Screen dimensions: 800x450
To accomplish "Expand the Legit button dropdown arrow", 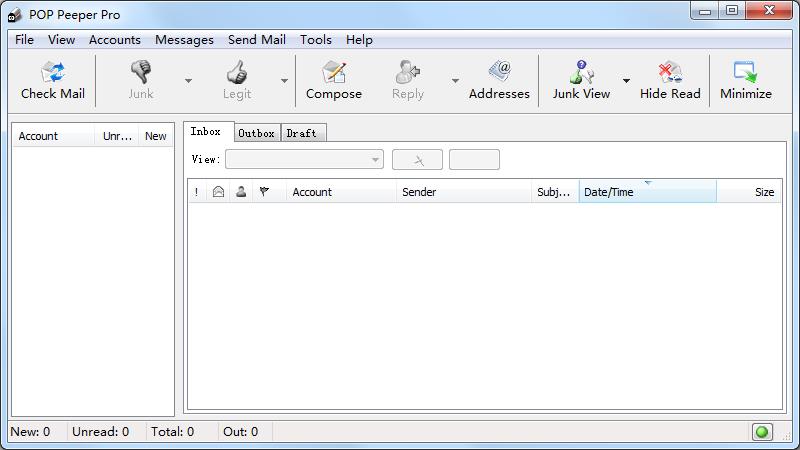I will 284,81.
